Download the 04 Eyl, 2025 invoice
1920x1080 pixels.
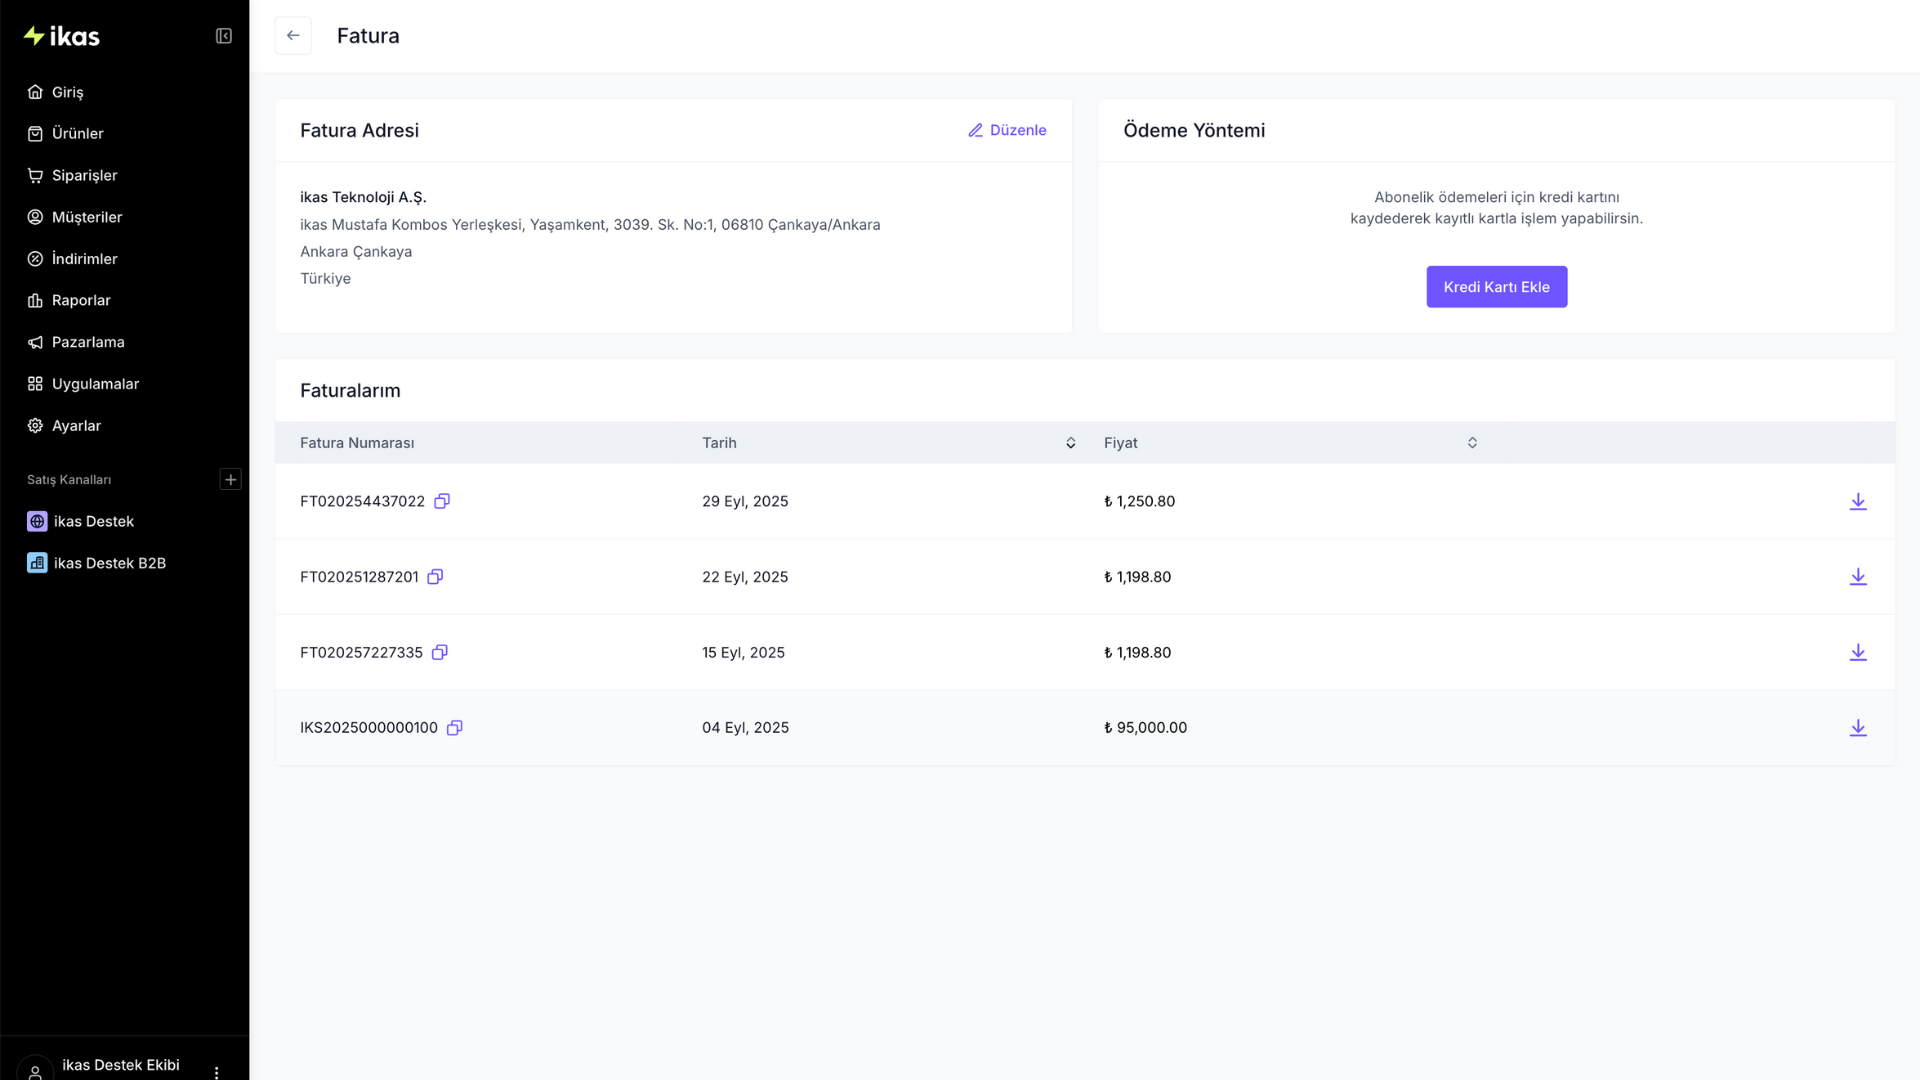click(1858, 728)
